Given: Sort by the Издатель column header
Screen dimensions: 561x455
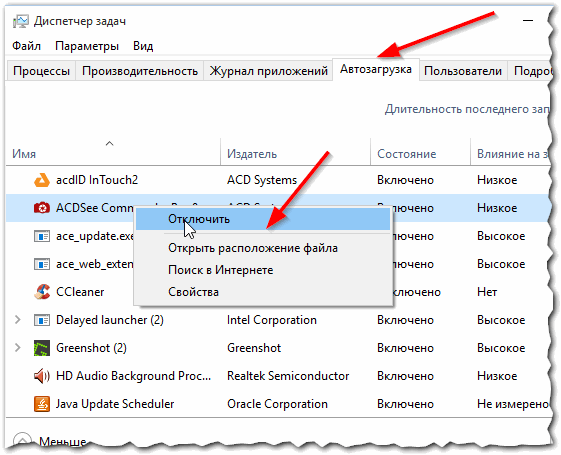Looking at the screenshot, I should tap(252, 154).
